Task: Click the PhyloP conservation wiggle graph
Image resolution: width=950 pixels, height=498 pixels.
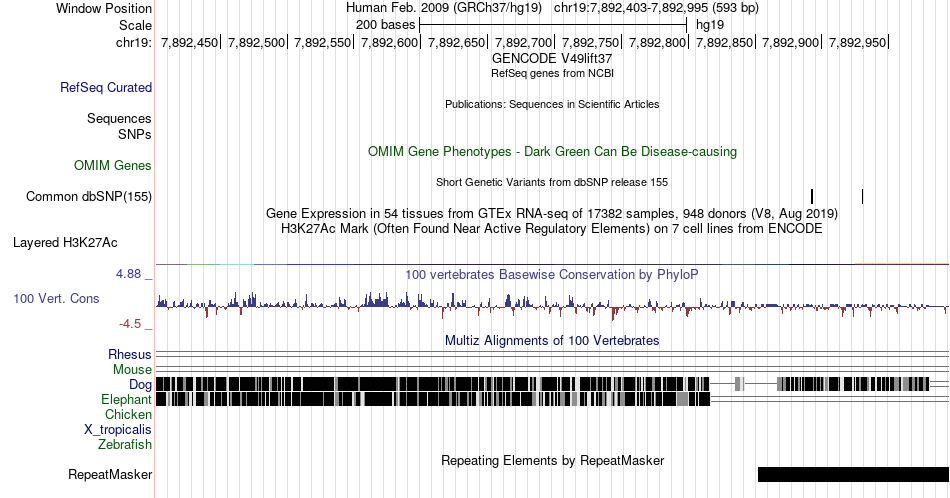Action: tap(552, 305)
